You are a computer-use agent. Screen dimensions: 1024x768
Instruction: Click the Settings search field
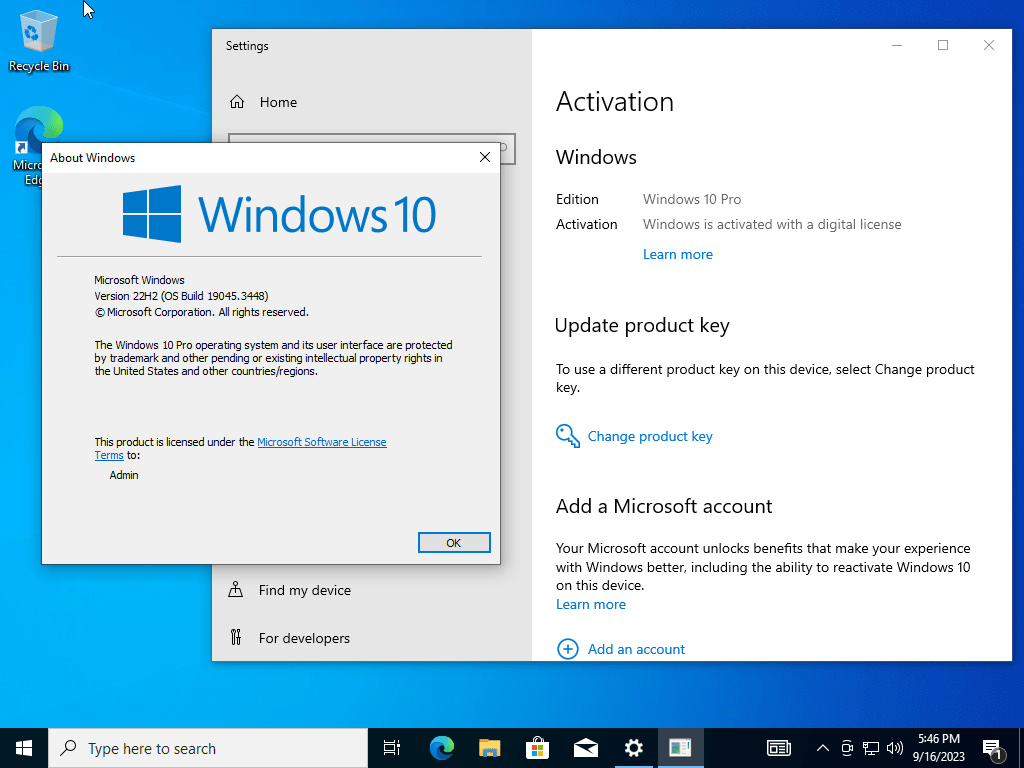click(x=507, y=149)
